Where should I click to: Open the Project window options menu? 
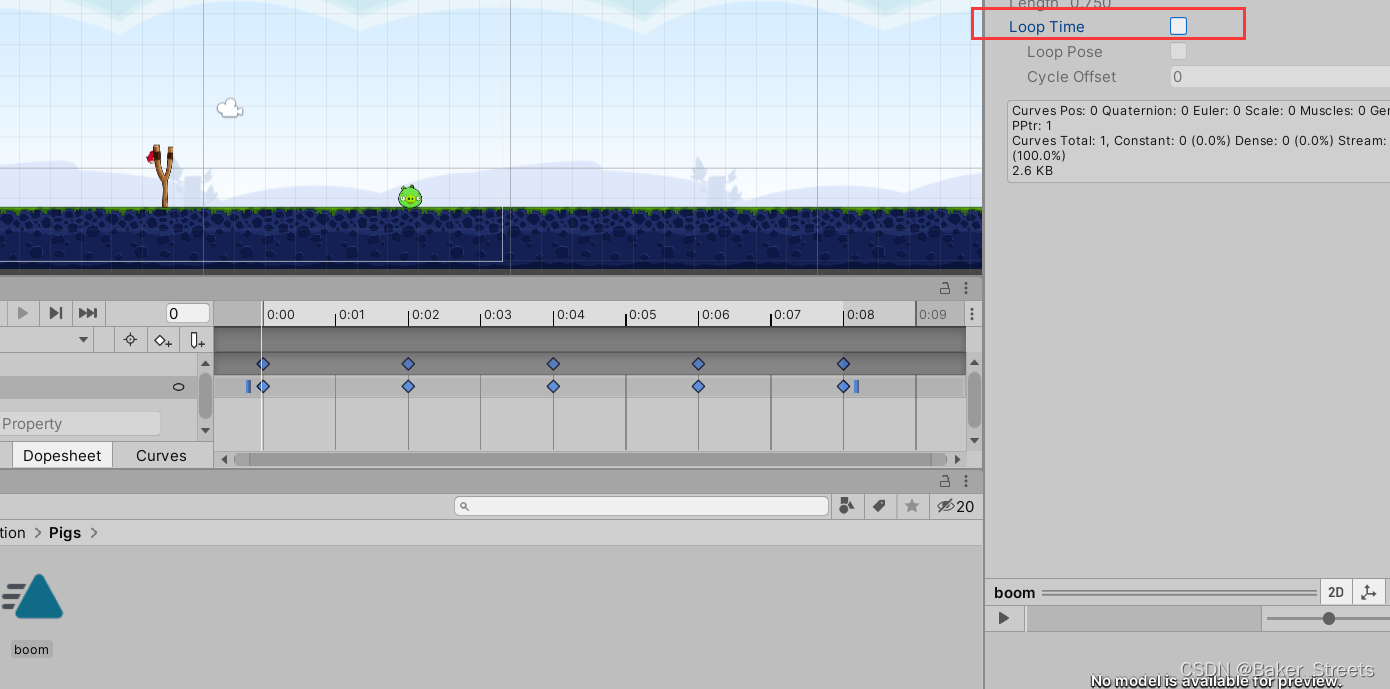[966, 481]
